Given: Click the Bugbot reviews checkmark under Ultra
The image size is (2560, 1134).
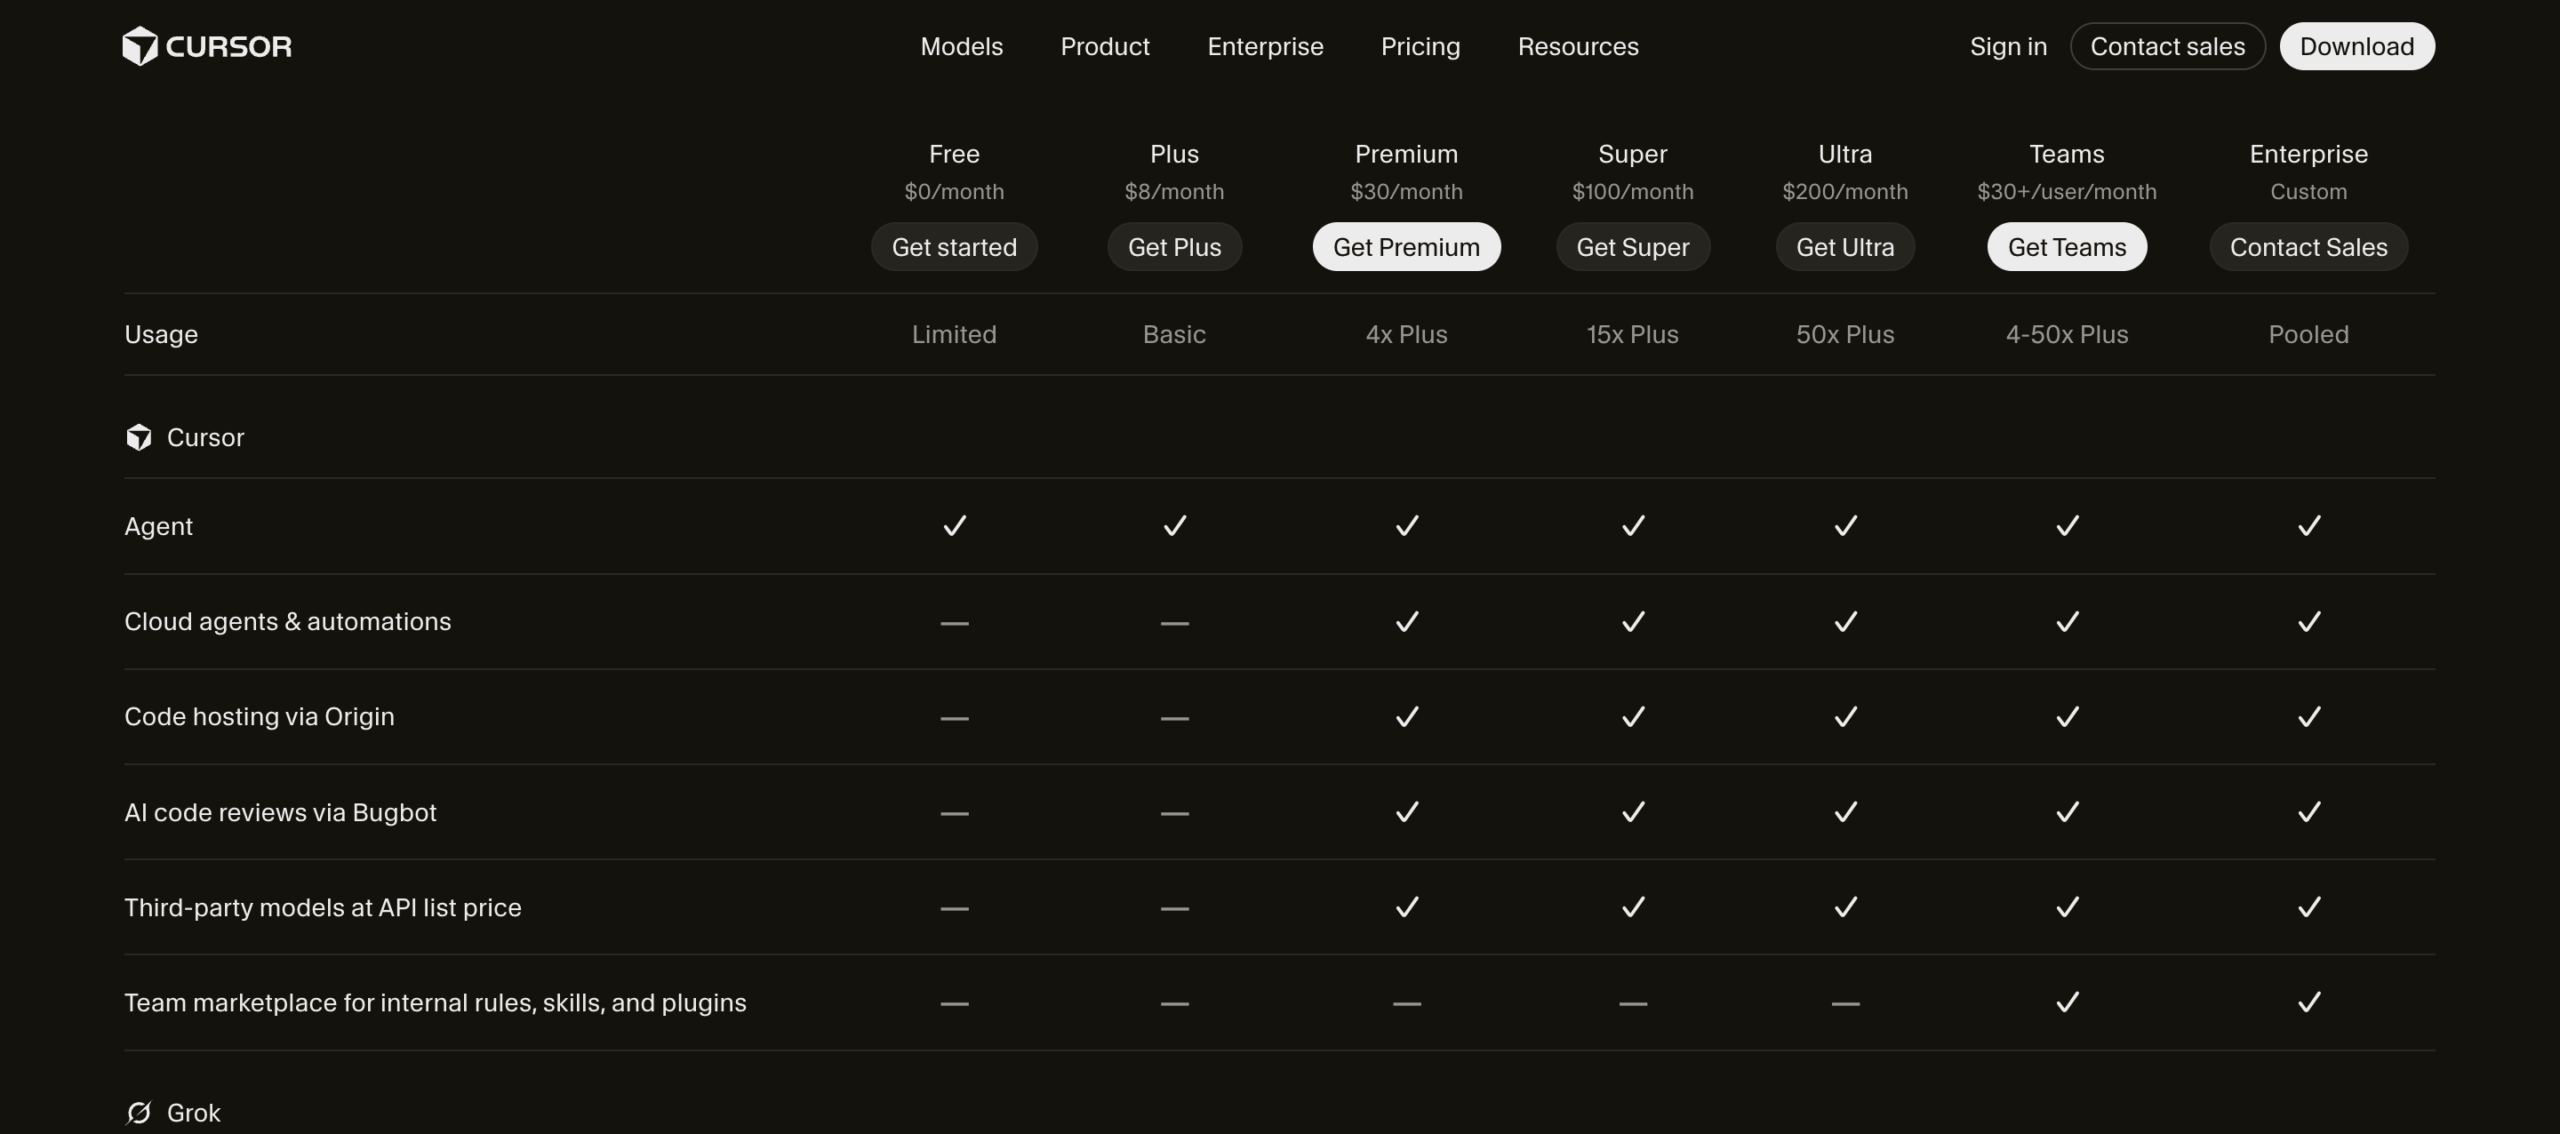Looking at the screenshot, I should pos(1845,811).
